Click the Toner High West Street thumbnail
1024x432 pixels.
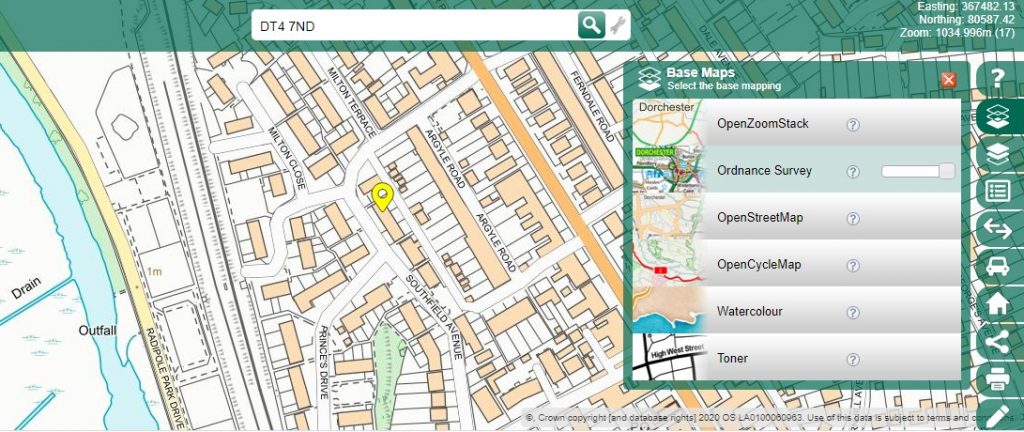tap(668, 357)
